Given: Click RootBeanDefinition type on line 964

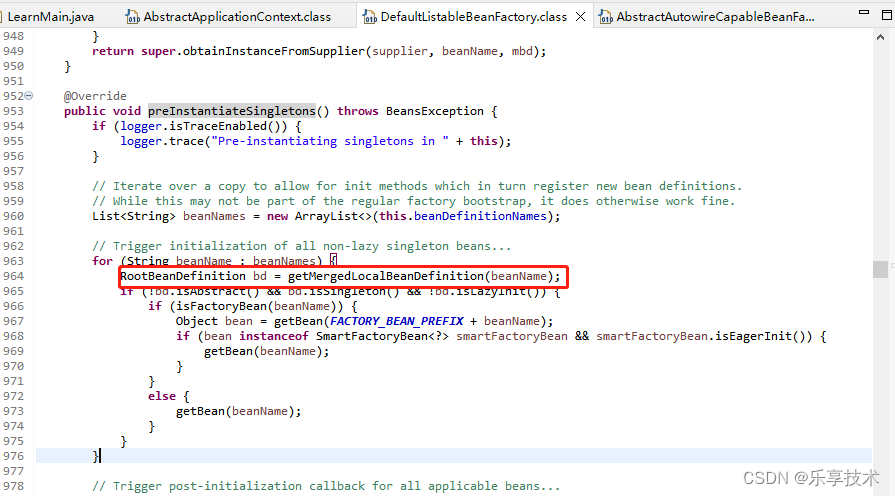Looking at the screenshot, I should coord(183,276).
